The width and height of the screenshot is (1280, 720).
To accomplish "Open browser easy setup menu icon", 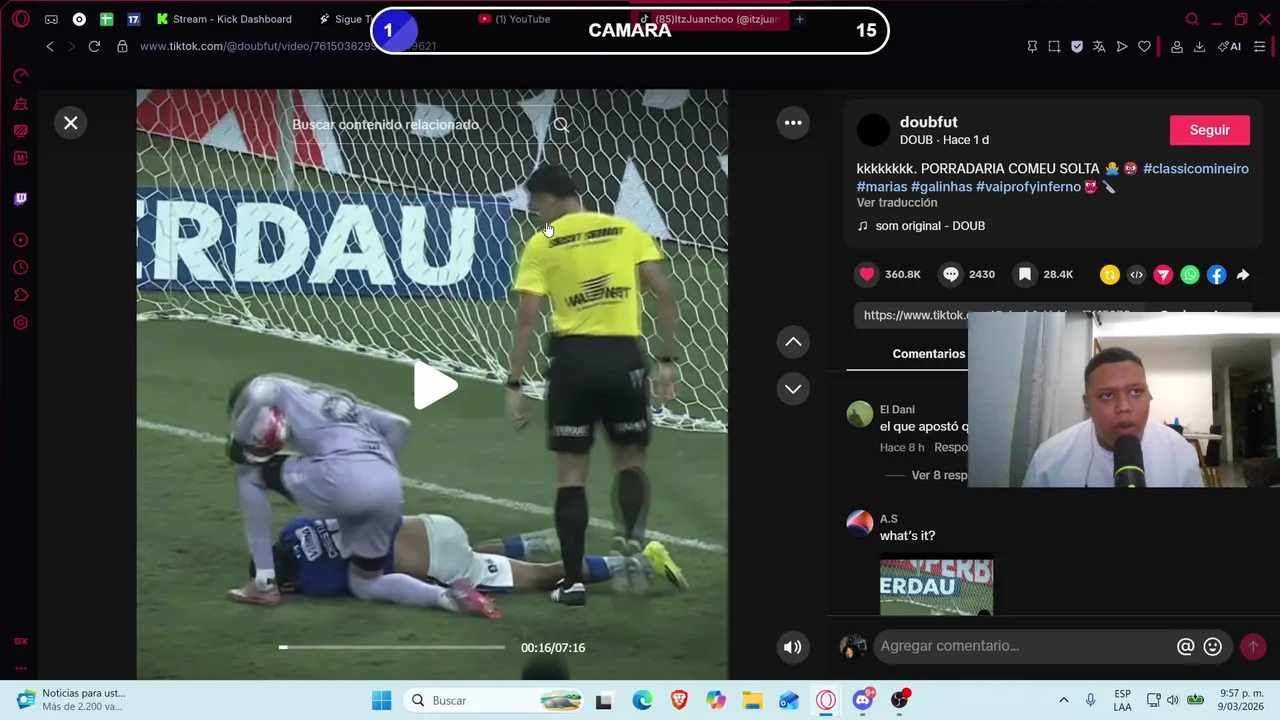I will point(1259,46).
